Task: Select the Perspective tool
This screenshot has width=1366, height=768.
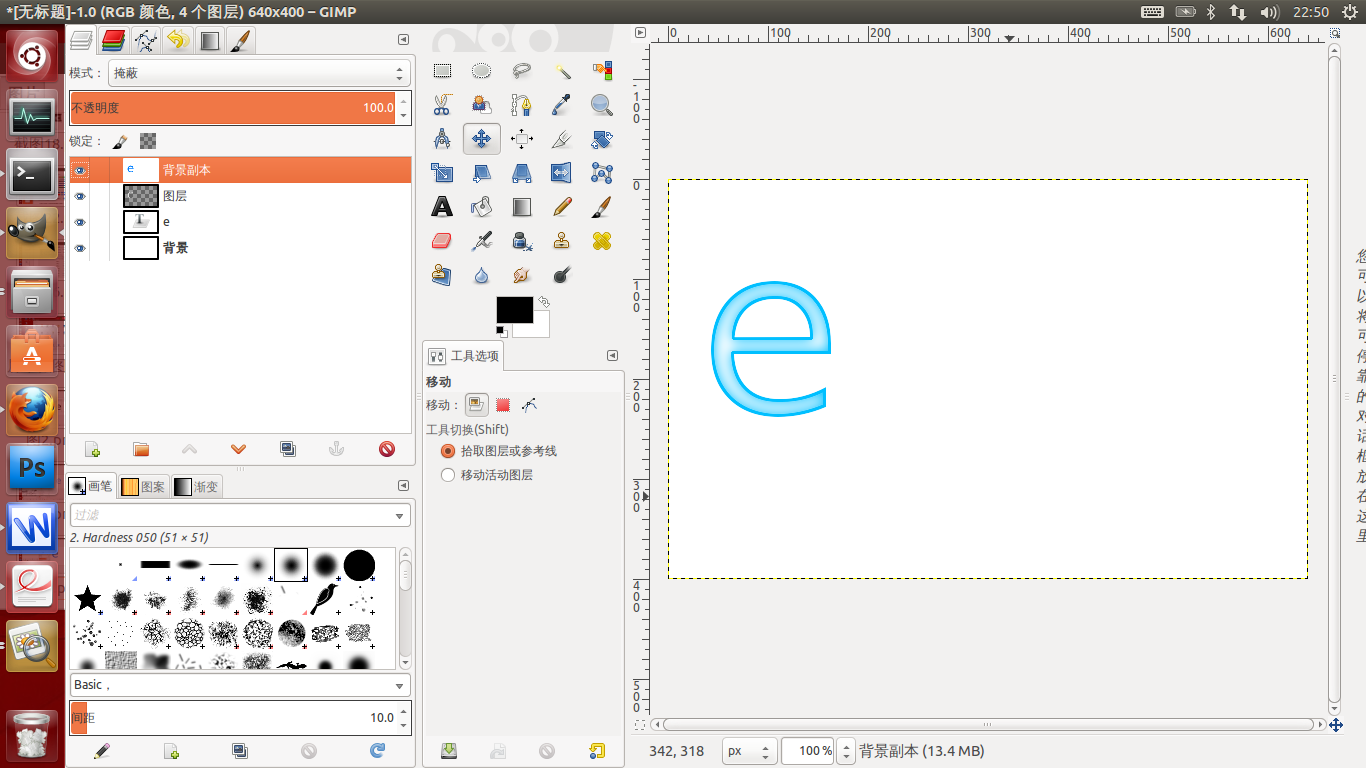Action: pyautogui.click(x=522, y=173)
